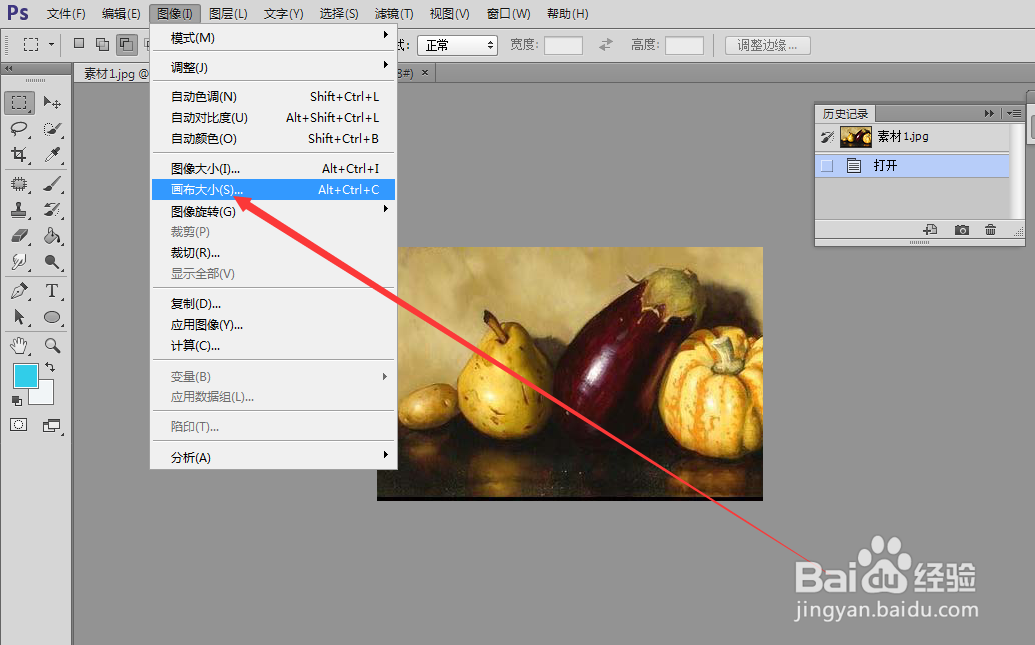Expand the 模式(M) submenu
The image size is (1035, 645).
tap(273, 38)
